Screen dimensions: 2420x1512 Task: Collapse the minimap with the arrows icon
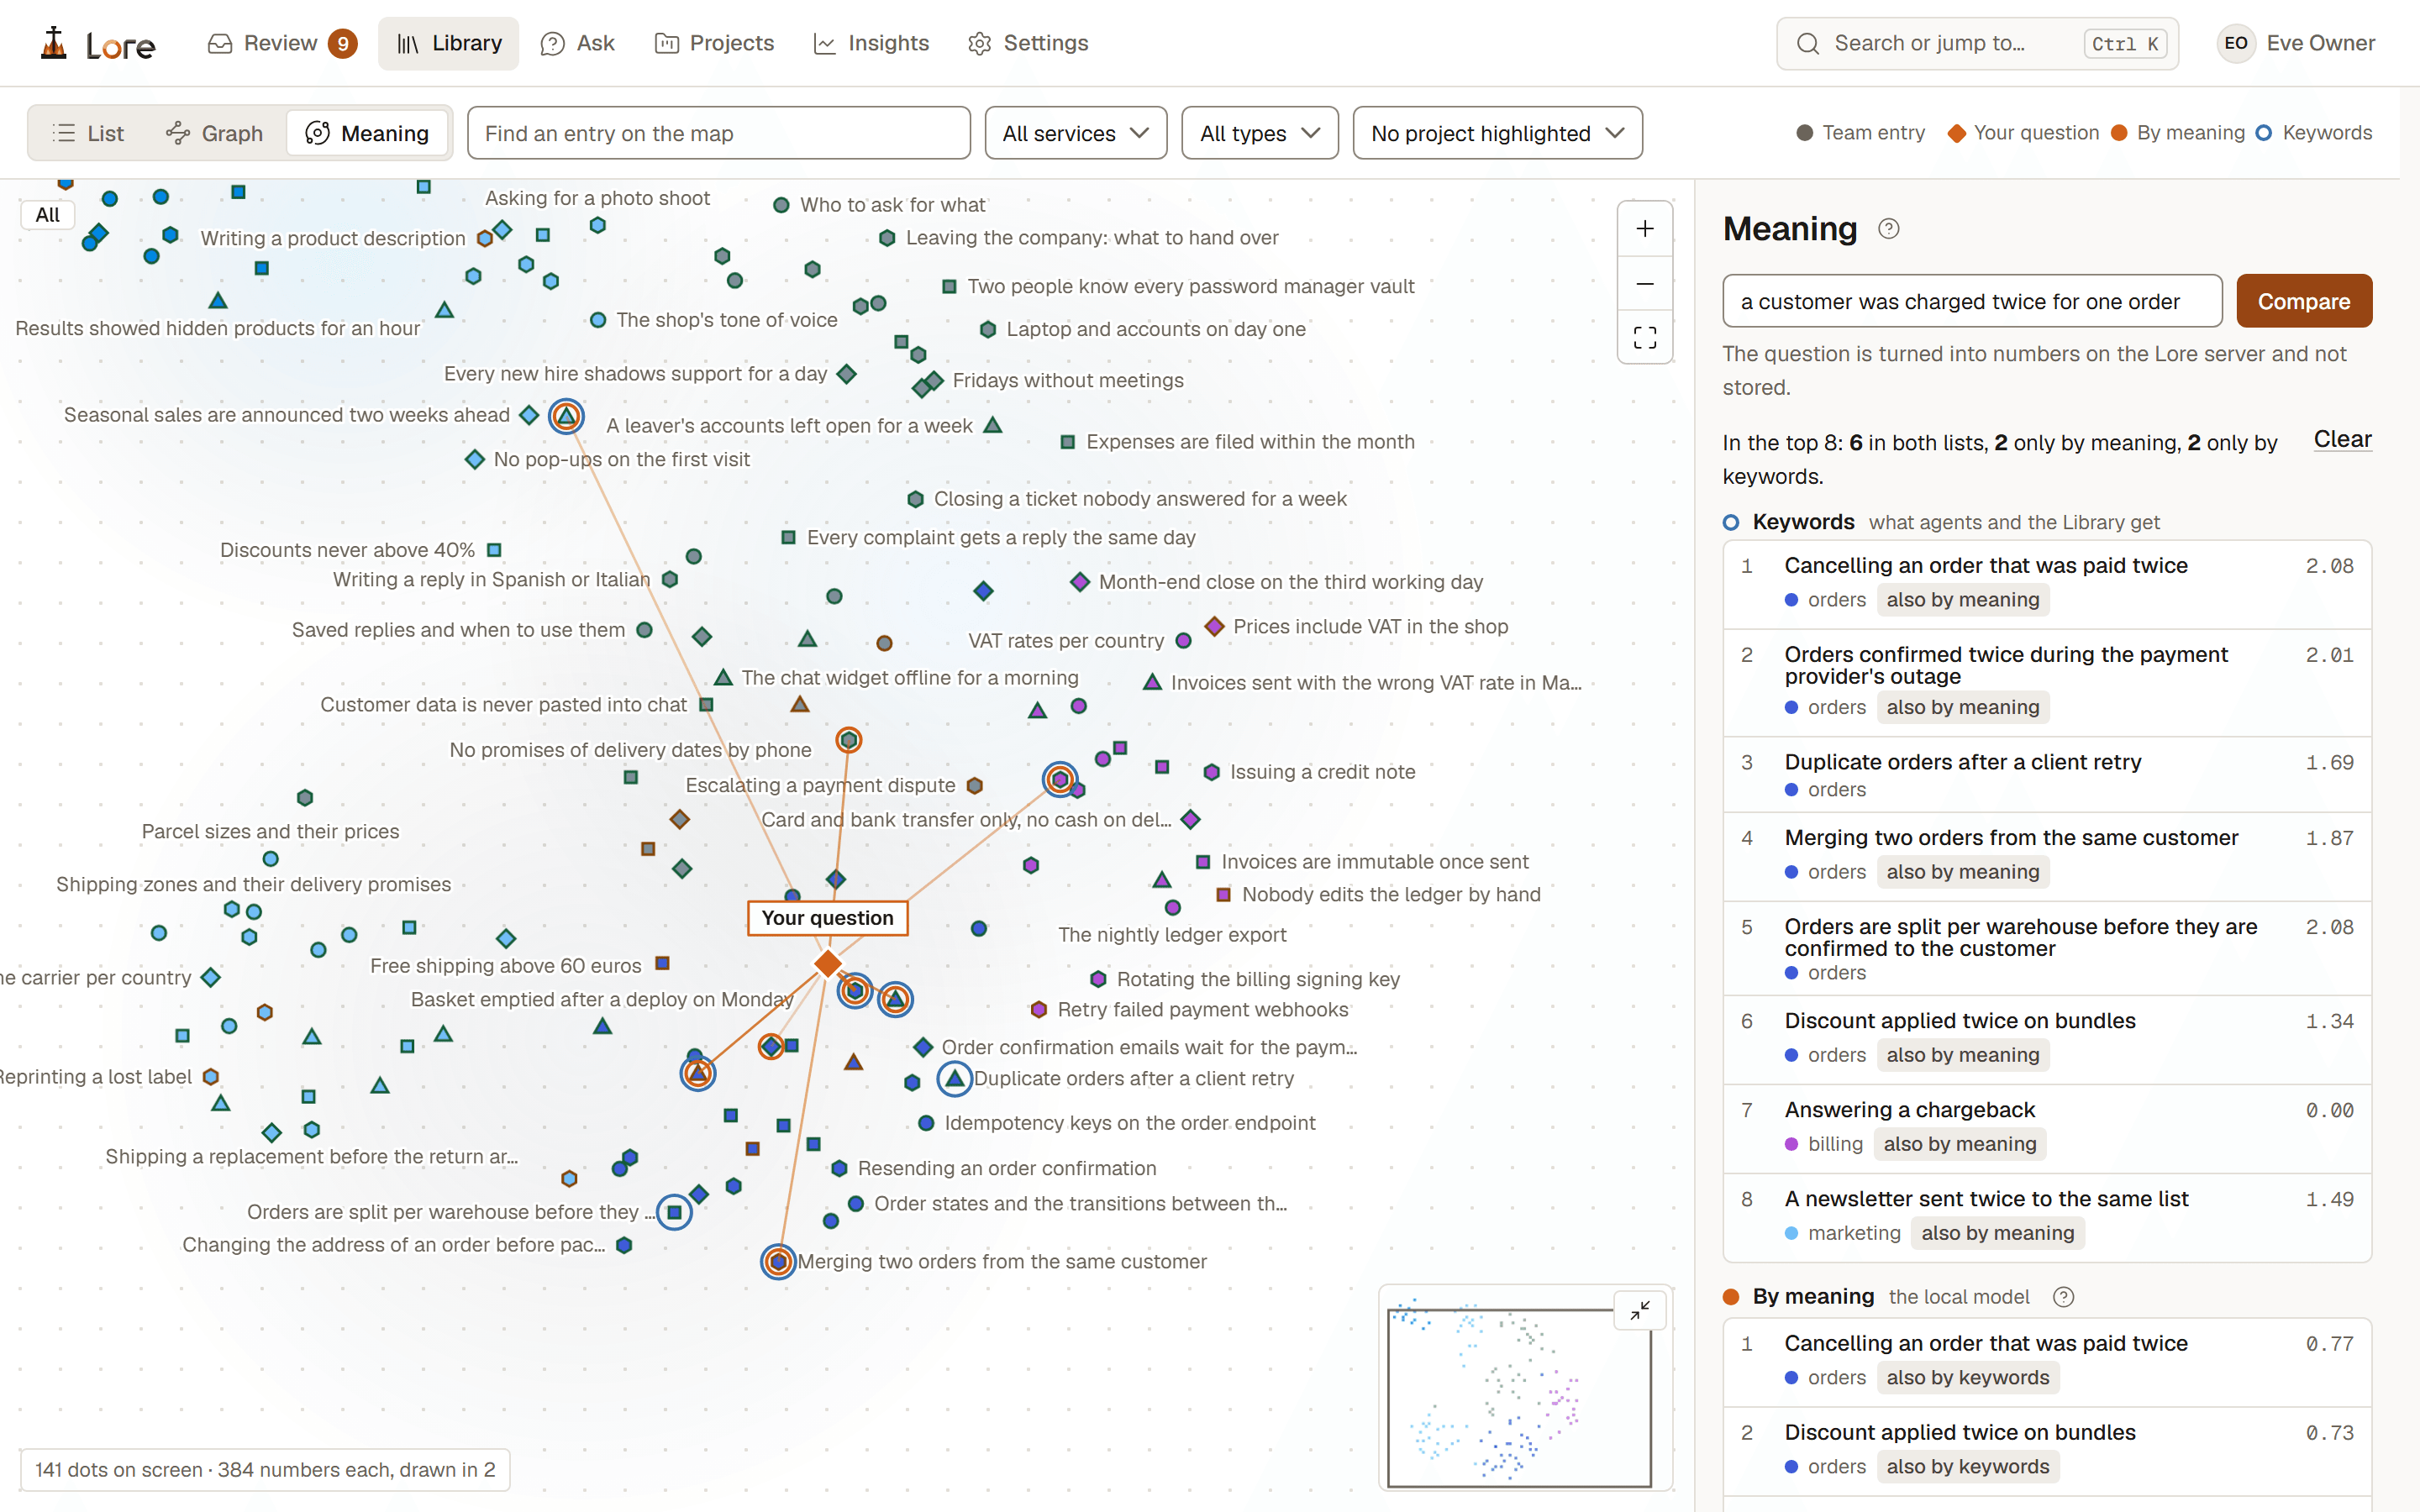[x=1640, y=1310]
